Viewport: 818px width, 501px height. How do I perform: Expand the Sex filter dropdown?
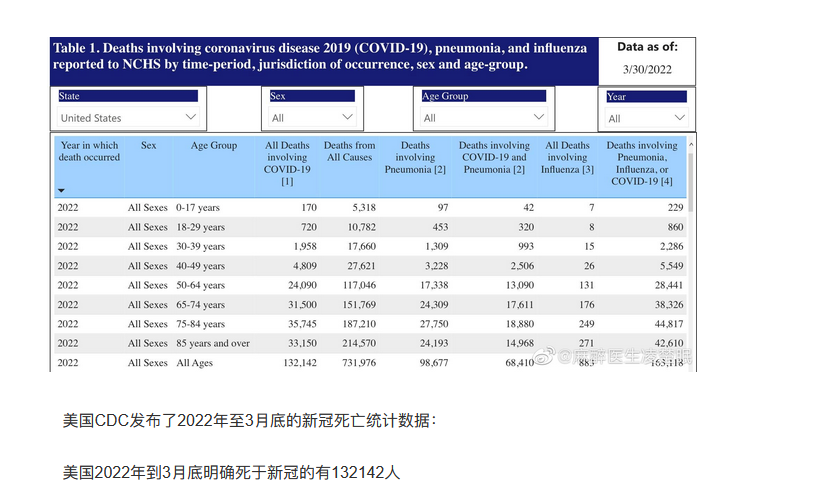point(312,118)
